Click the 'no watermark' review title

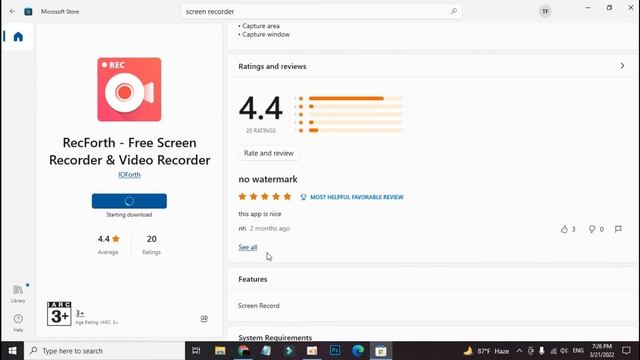[x=268, y=179]
